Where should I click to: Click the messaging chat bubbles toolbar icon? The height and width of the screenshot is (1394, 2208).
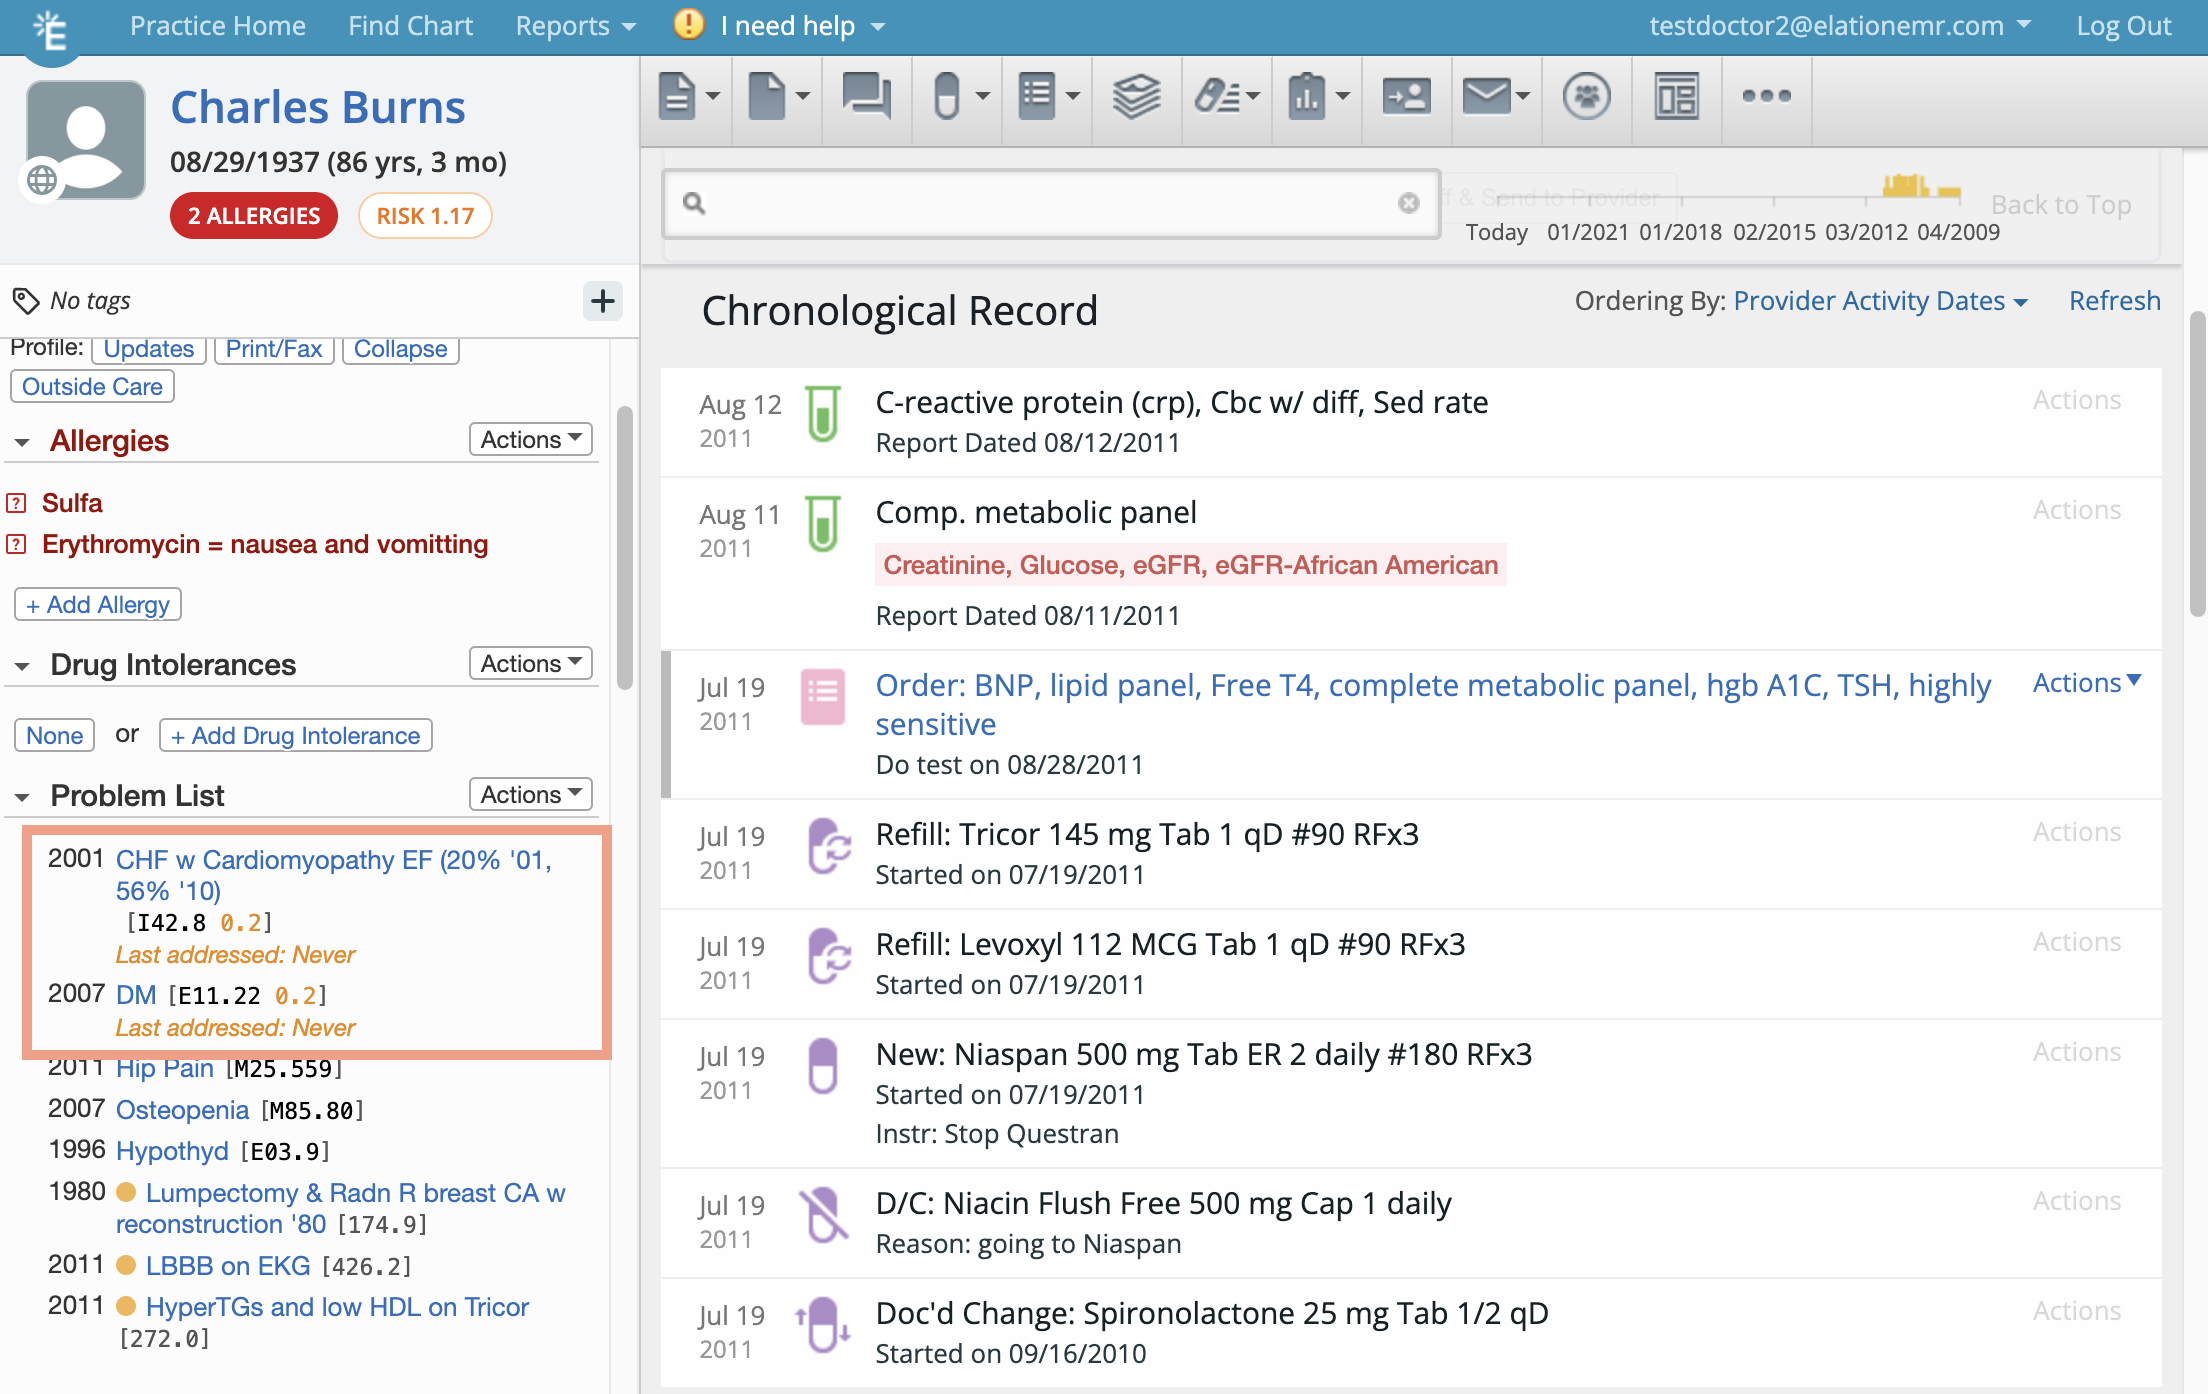866,97
